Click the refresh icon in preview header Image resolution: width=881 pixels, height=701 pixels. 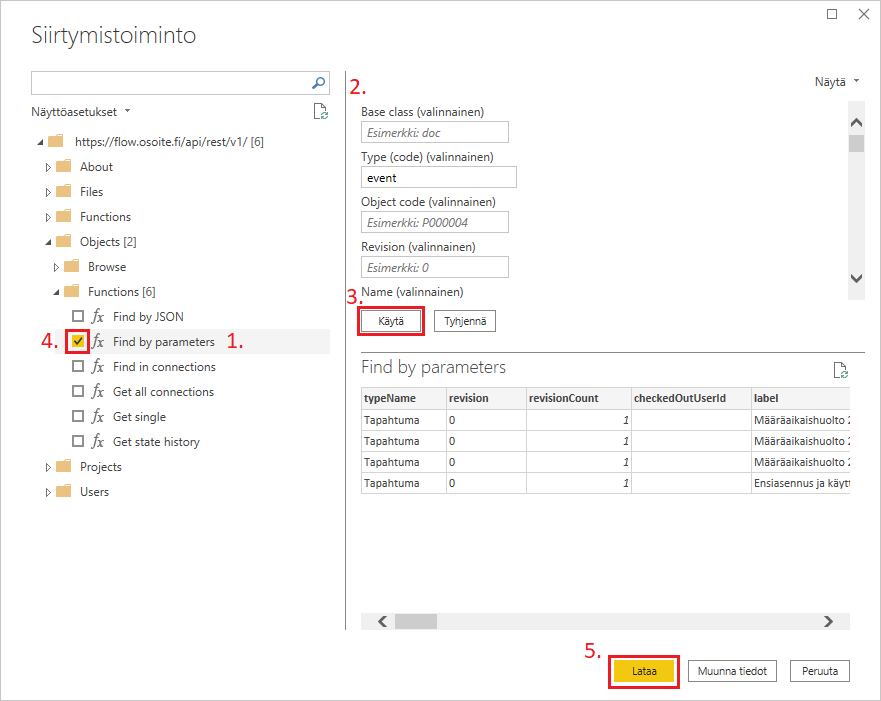coord(841,370)
